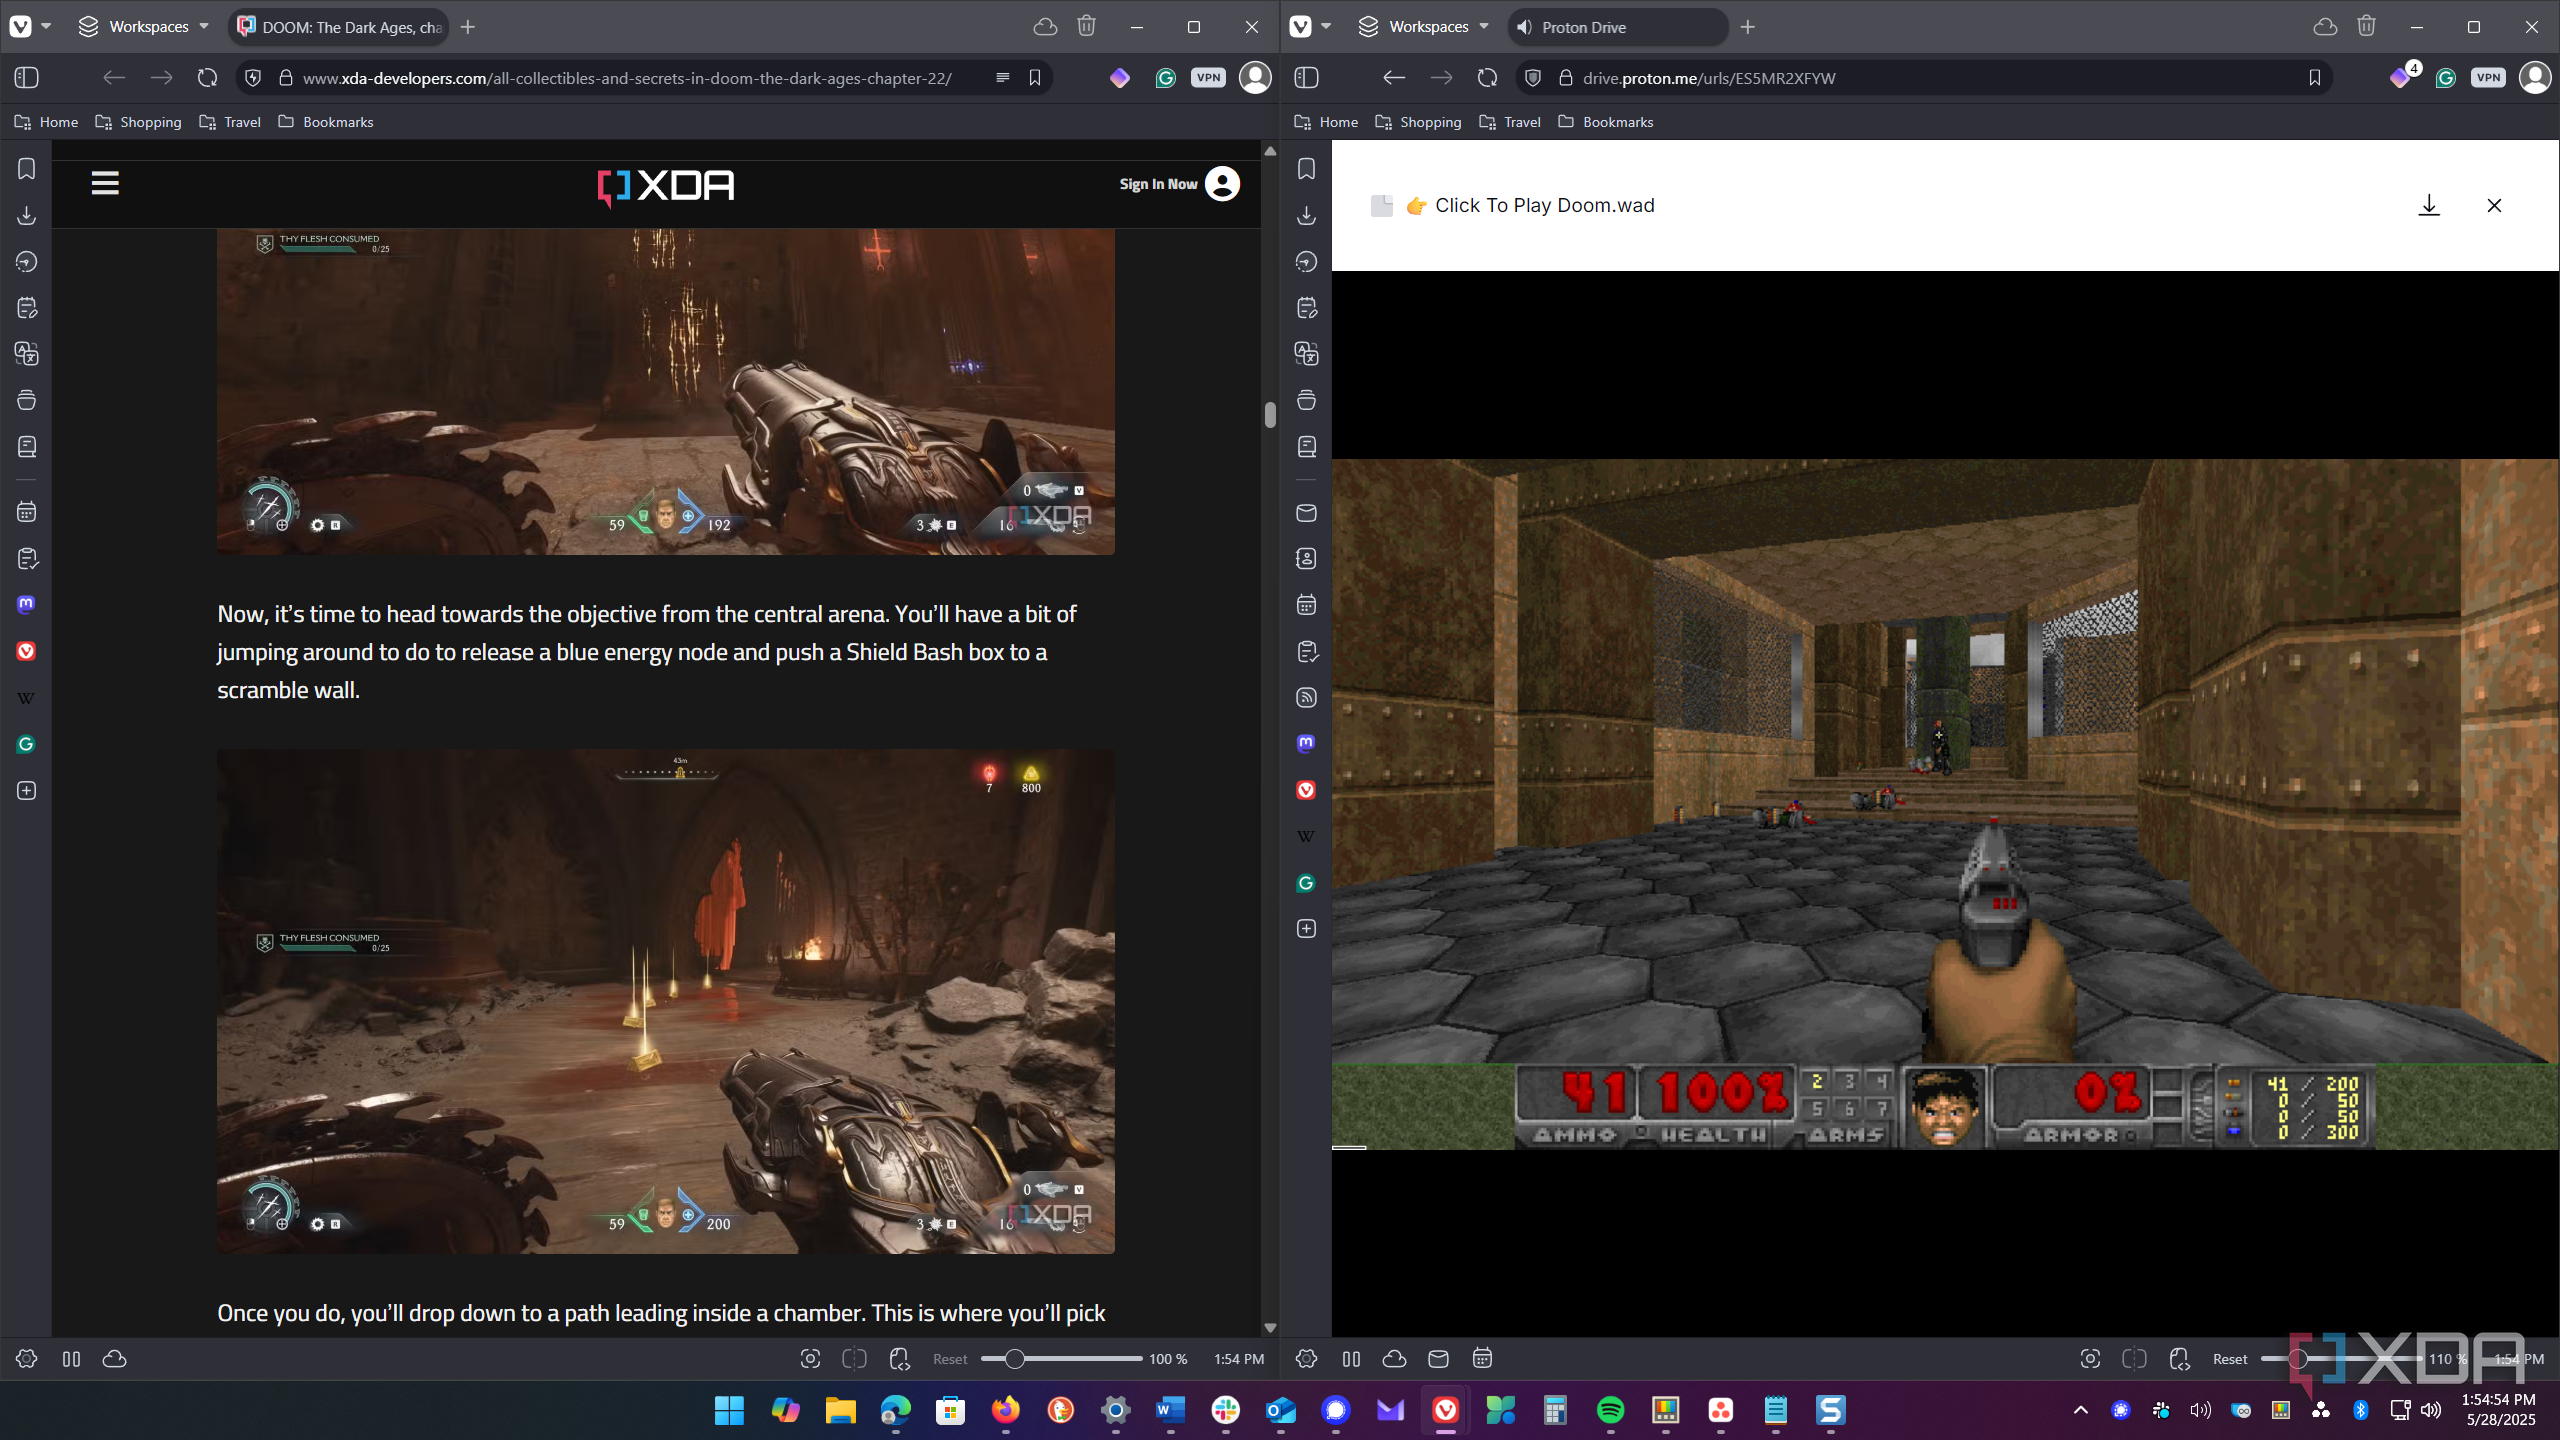Open the Home bookmark in the left window
Screen dimensions: 2560x1440
point(46,122)
